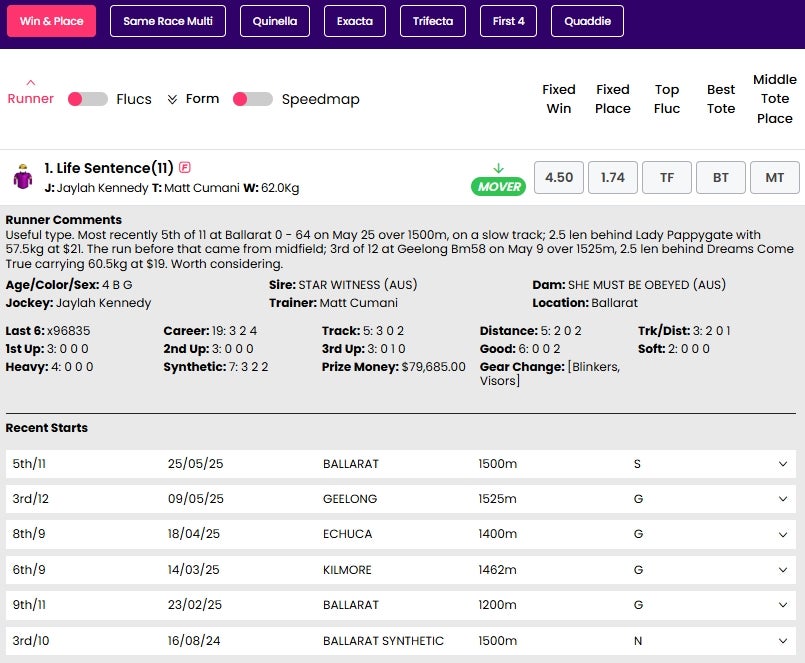The width and height of the screenshot is (805, 663).
Task: Click the pink F badge beside Life Sentence
Action: click(x=185, y=167)
